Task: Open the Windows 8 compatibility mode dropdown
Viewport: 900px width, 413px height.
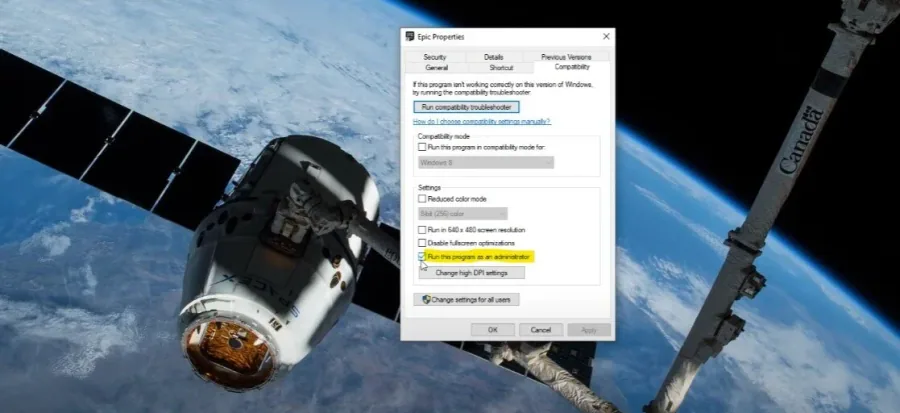Action: (x=486, y=163)
